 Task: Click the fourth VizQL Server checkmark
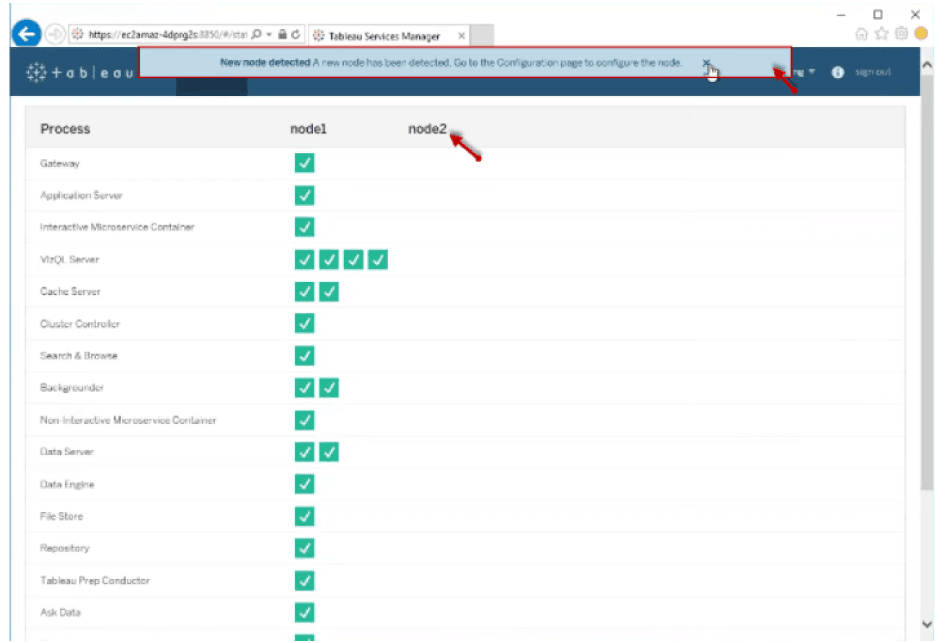(378, 259)
